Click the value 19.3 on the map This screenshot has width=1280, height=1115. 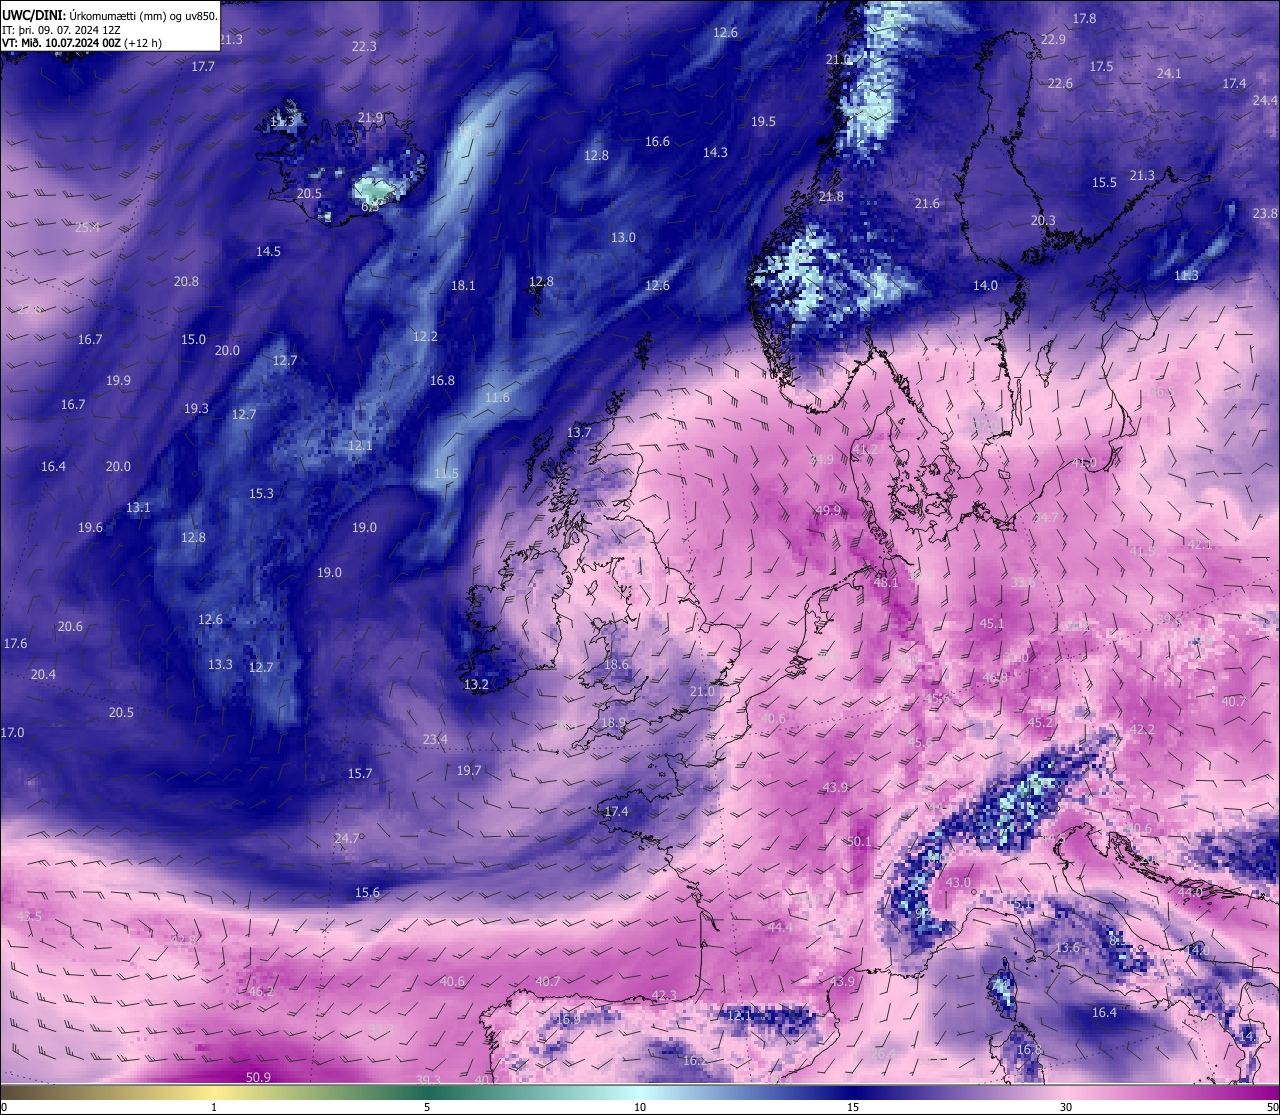click(x=196, y=408)
